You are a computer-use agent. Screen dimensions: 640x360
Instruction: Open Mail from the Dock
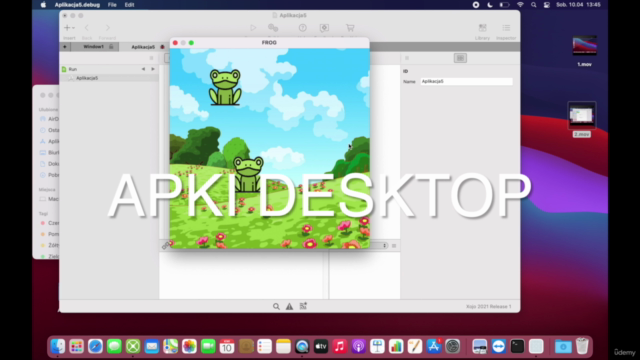coord(151,347)
